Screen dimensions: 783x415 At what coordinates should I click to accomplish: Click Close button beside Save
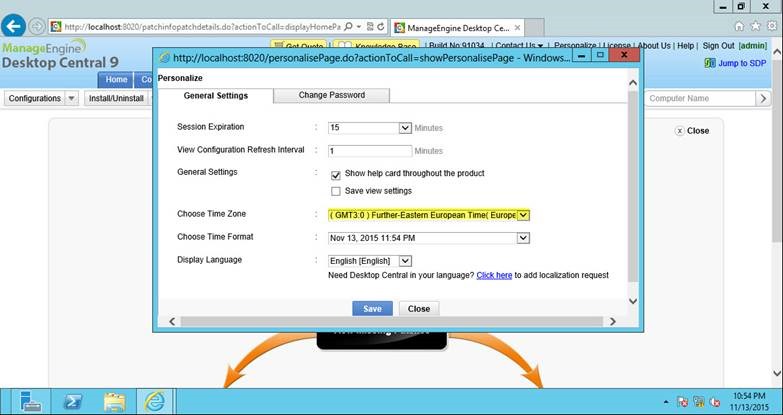418,309
